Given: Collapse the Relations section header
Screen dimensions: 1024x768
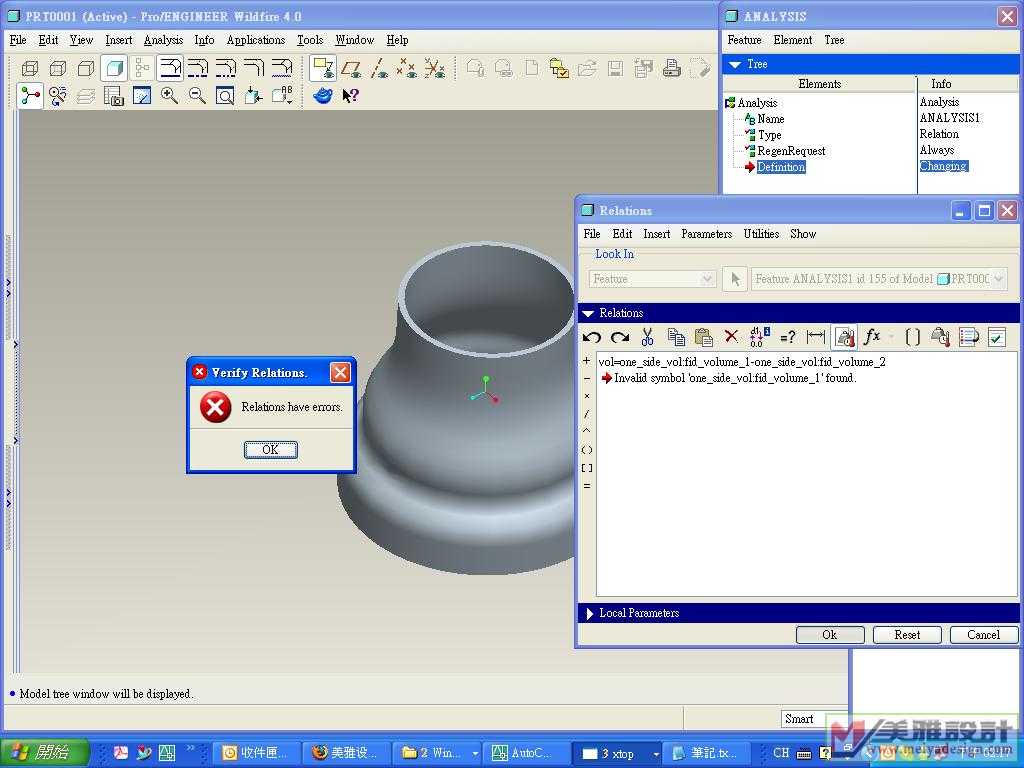Looking at the screenshot, I should tap(588, 313).
